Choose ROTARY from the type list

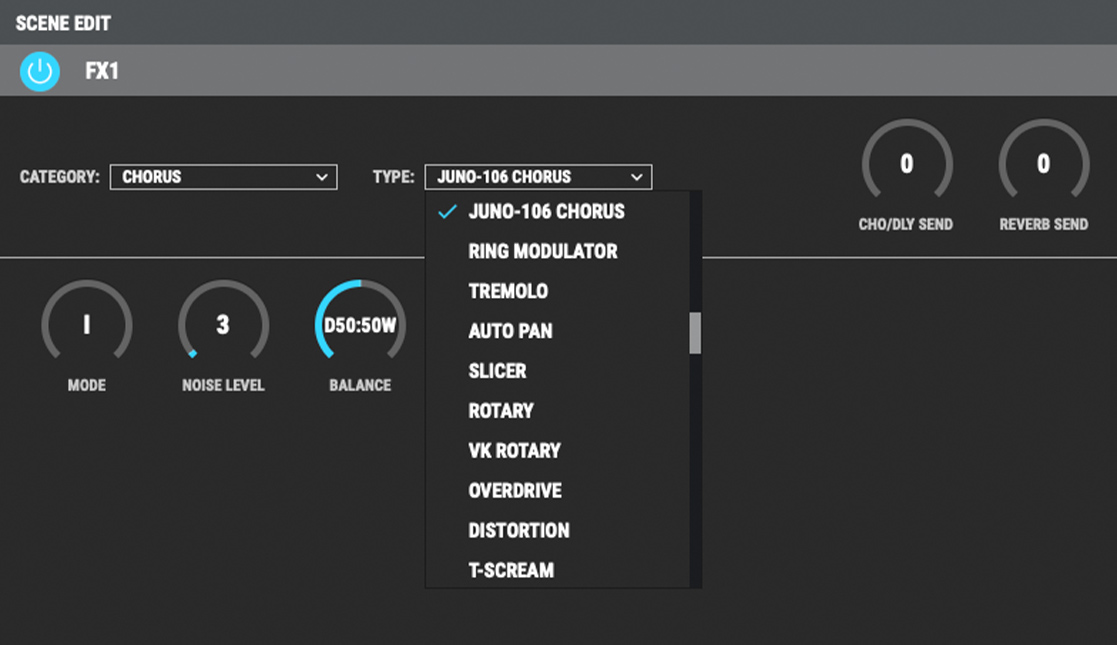click(x=557, y=411)
